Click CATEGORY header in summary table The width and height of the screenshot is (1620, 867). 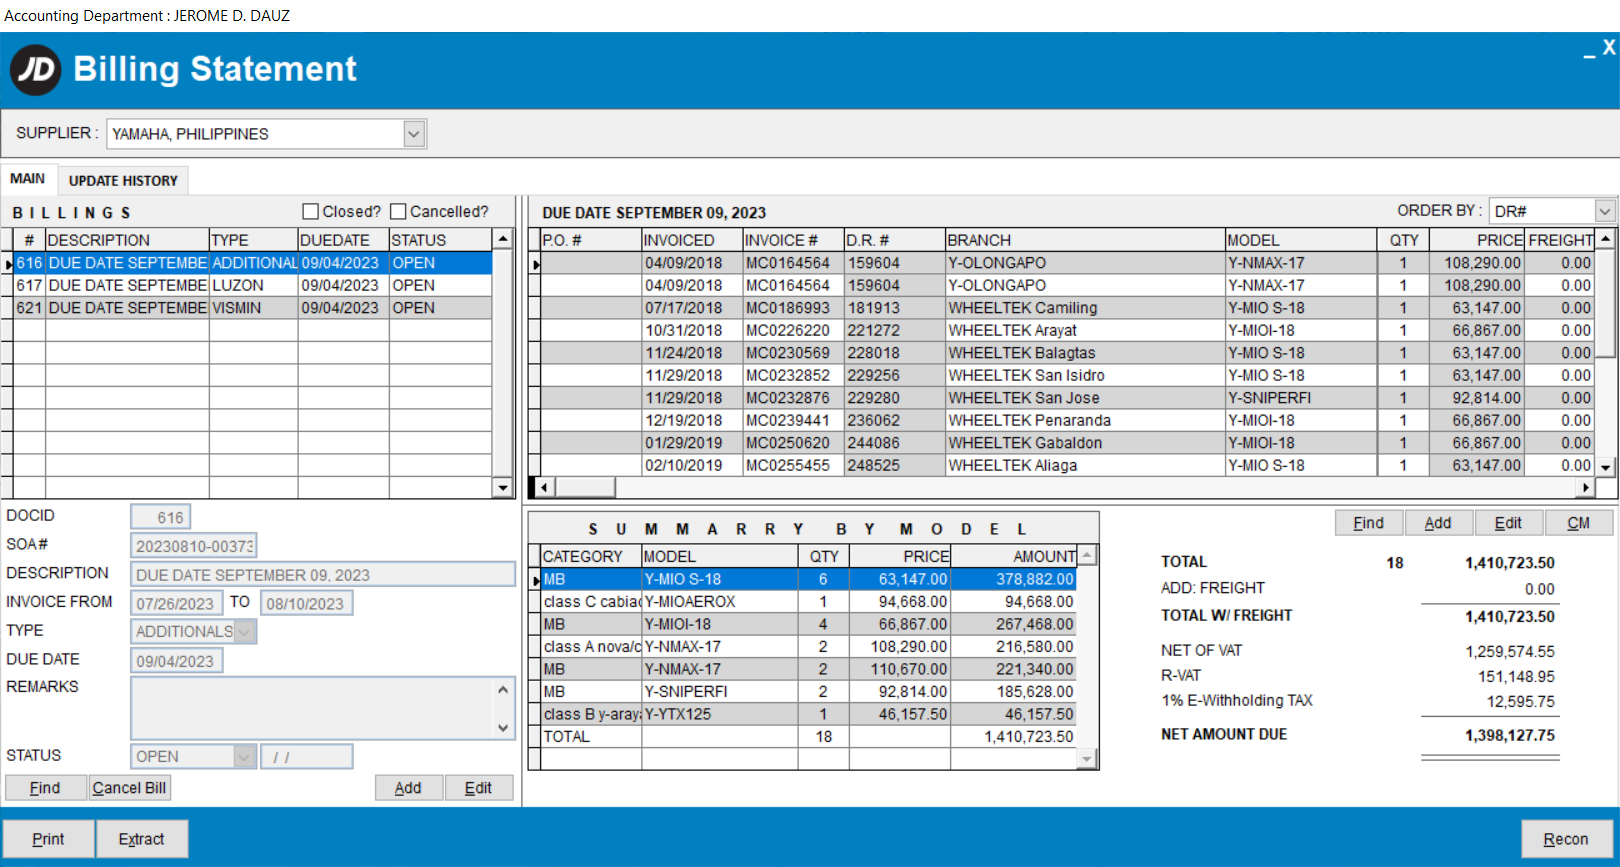coord(591,556)
